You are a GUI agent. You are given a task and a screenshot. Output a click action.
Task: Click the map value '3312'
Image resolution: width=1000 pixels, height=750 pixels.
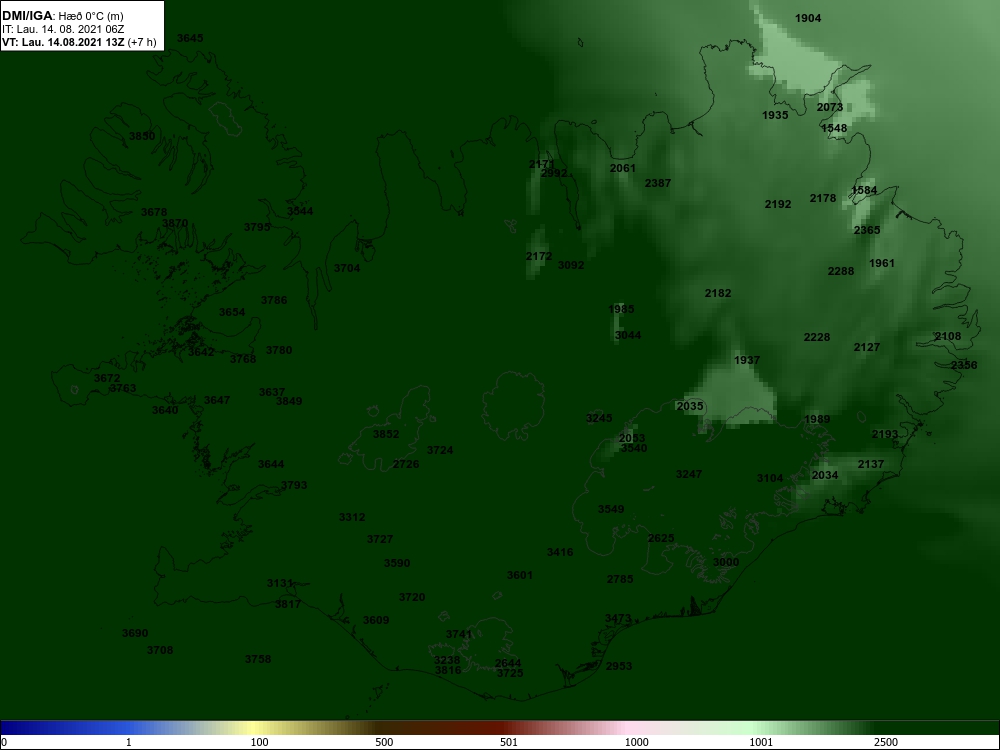pyautogui.click(x=352, y=517)
